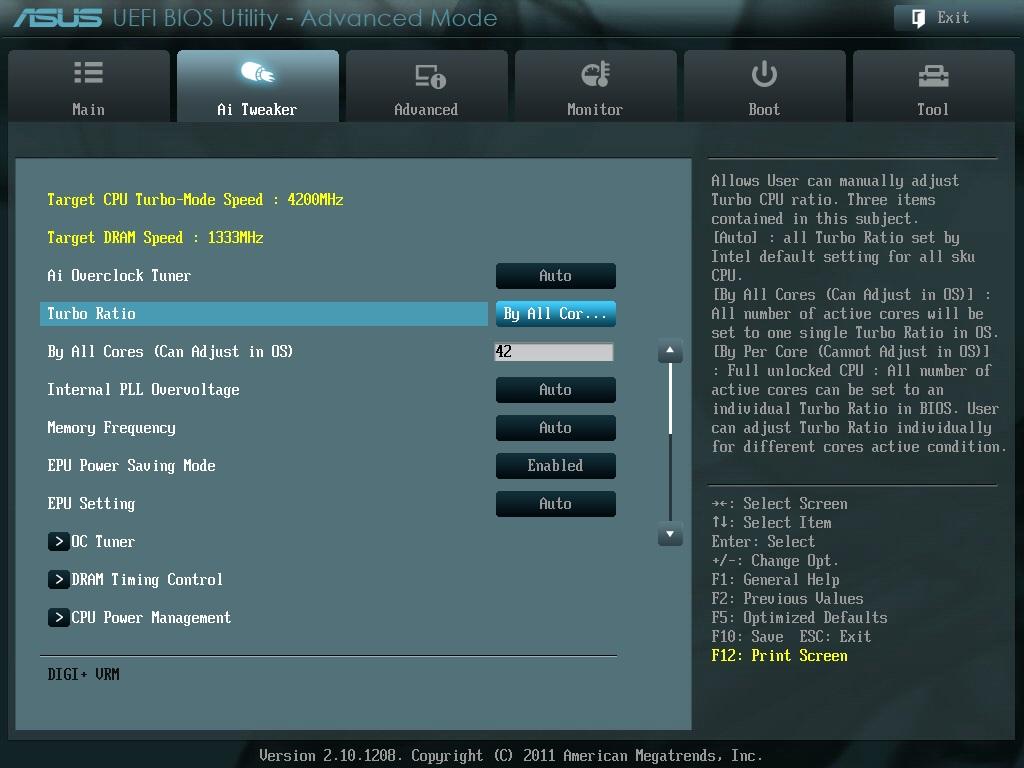Click the ASUS logo
Image resolution: width=1024 pixels, height=768 pixels.
(x=58, y=18)
